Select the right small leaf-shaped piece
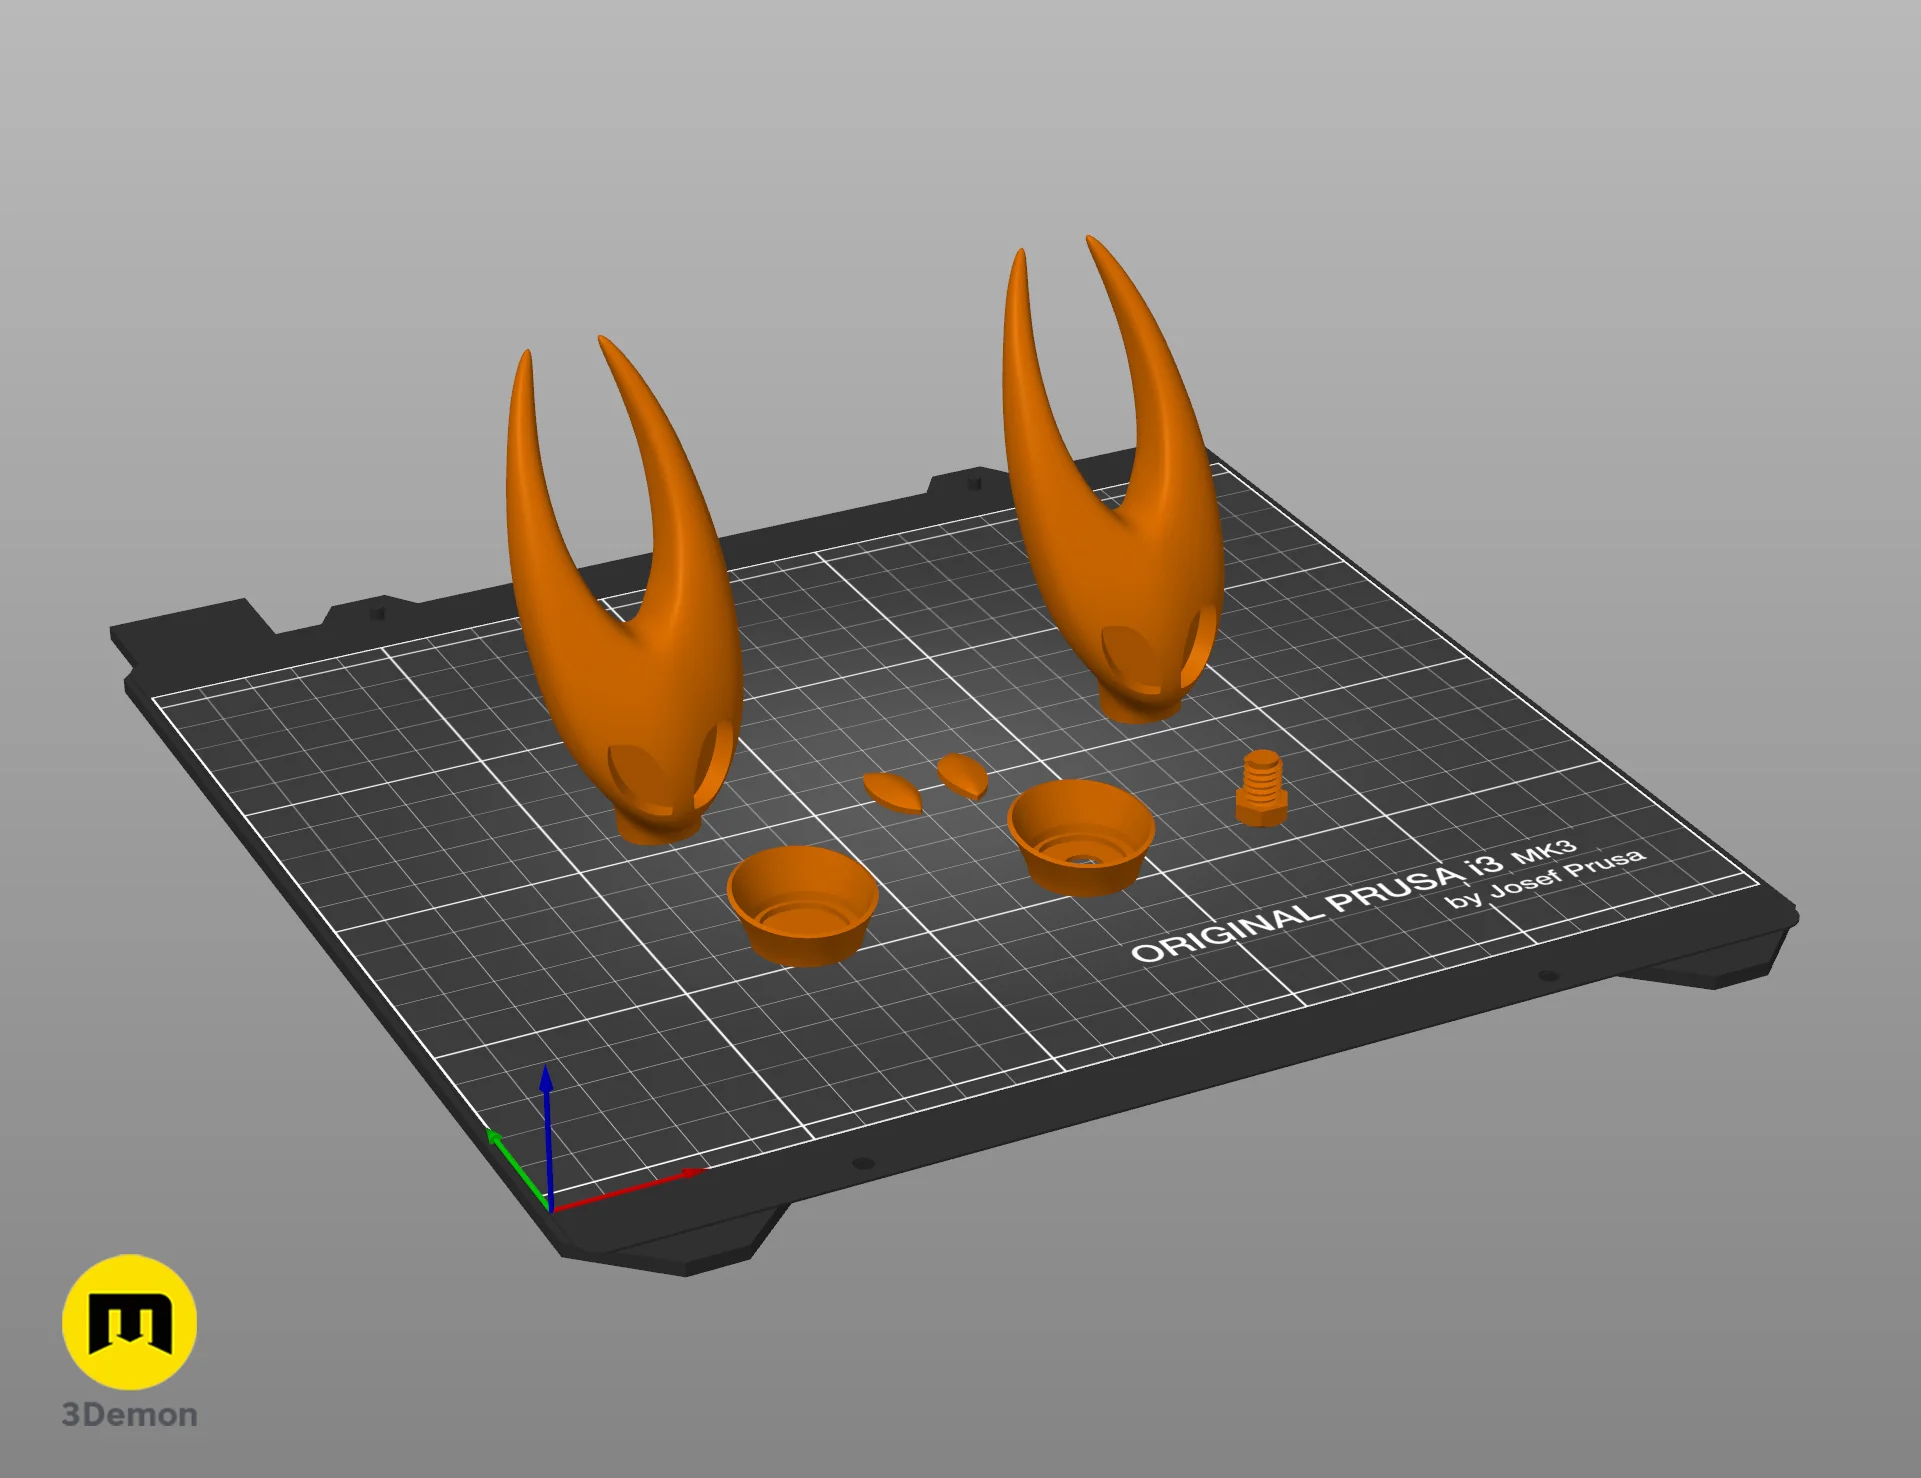The width and height of the screenshot is (1921, 1478). click(x=963, y=775)
